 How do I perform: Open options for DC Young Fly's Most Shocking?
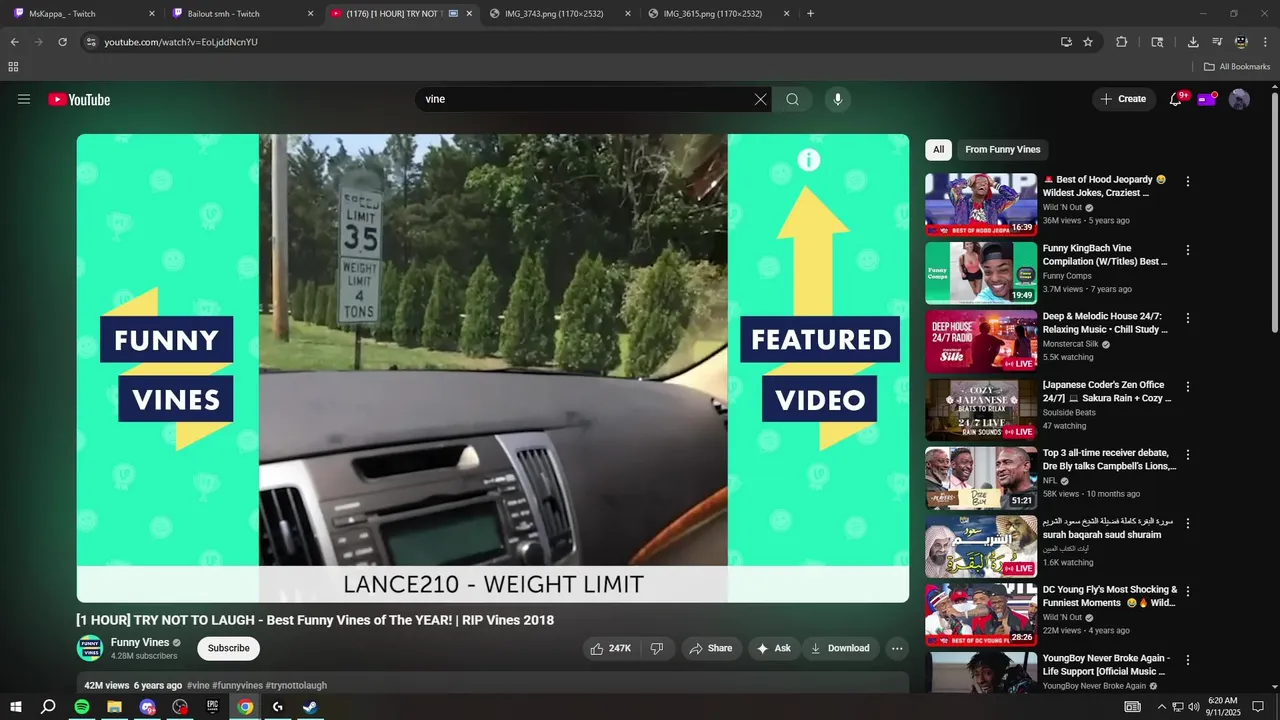[x=1188, y=591]
